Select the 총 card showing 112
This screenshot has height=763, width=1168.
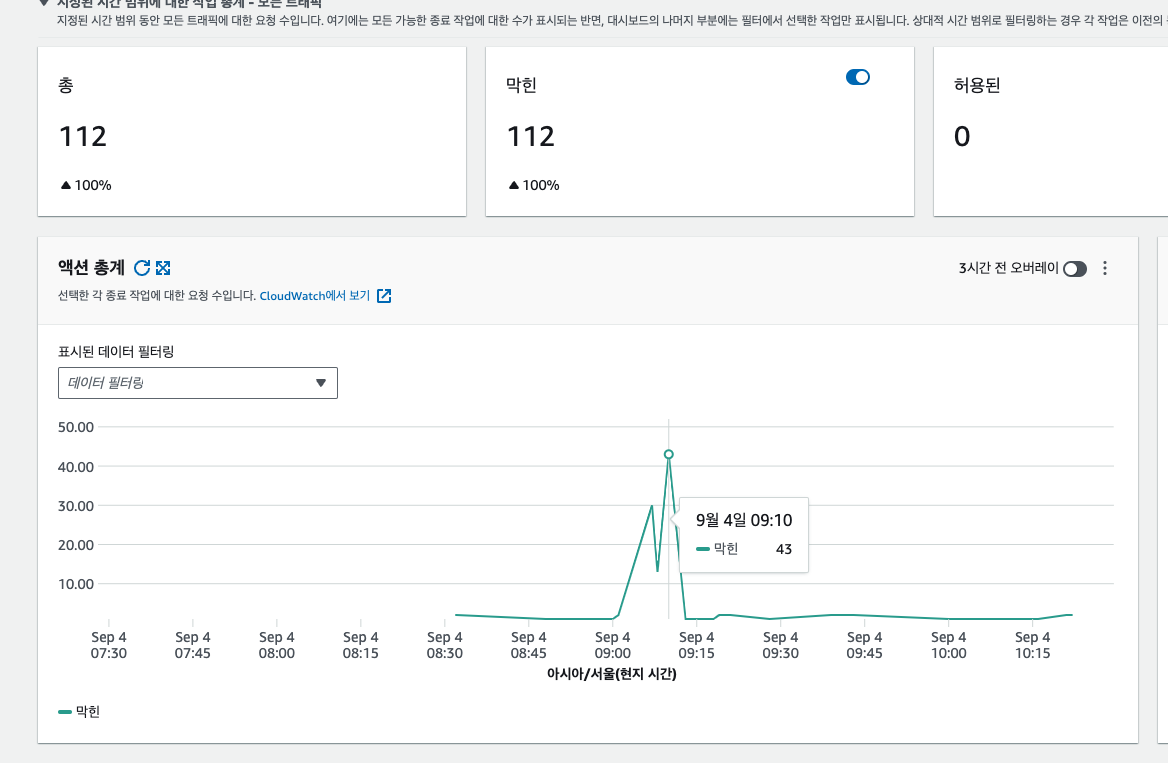252,132
